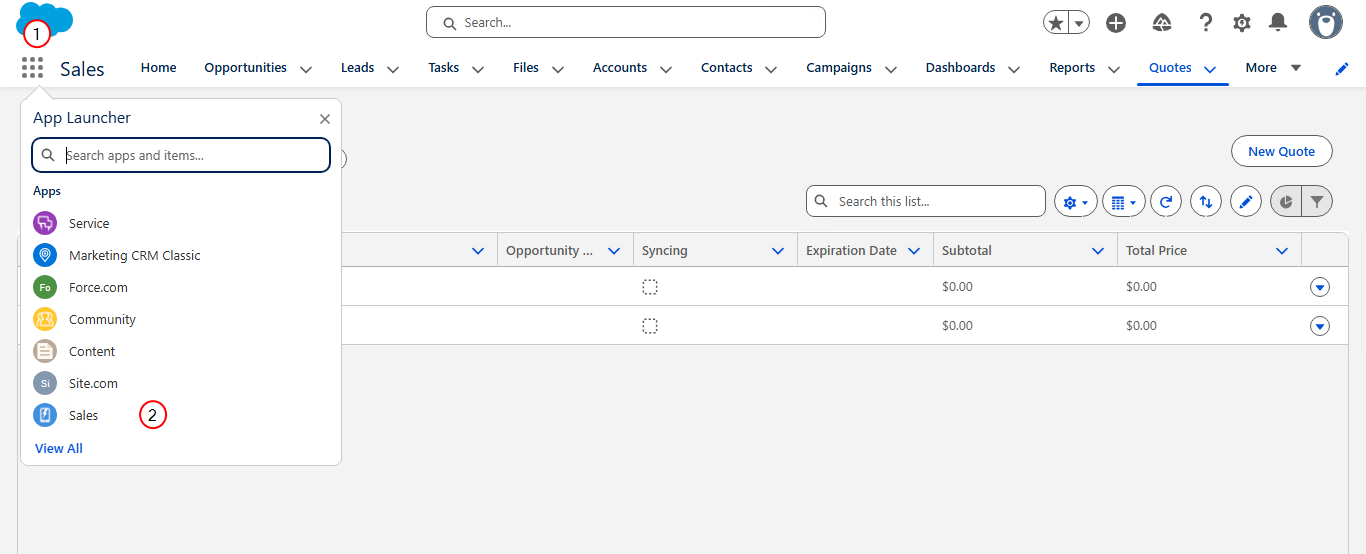The width and height of the screenshot is (1366, 554).
Task: Switch to the Dashboards tab
Action: 960,68
